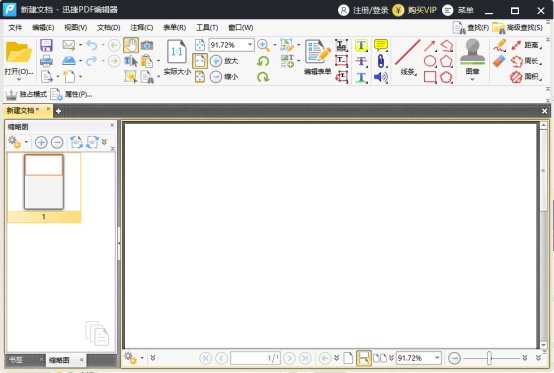Click the attach file paperclip icon
Image resolution: width=554 pixels, height=373 pixels.
coord(381,61)
